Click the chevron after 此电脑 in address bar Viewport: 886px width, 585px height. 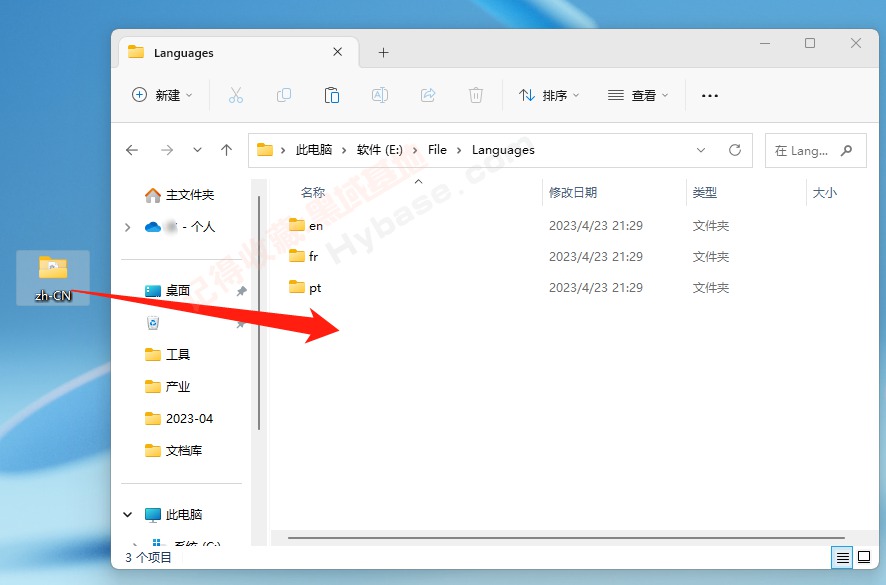344,150
